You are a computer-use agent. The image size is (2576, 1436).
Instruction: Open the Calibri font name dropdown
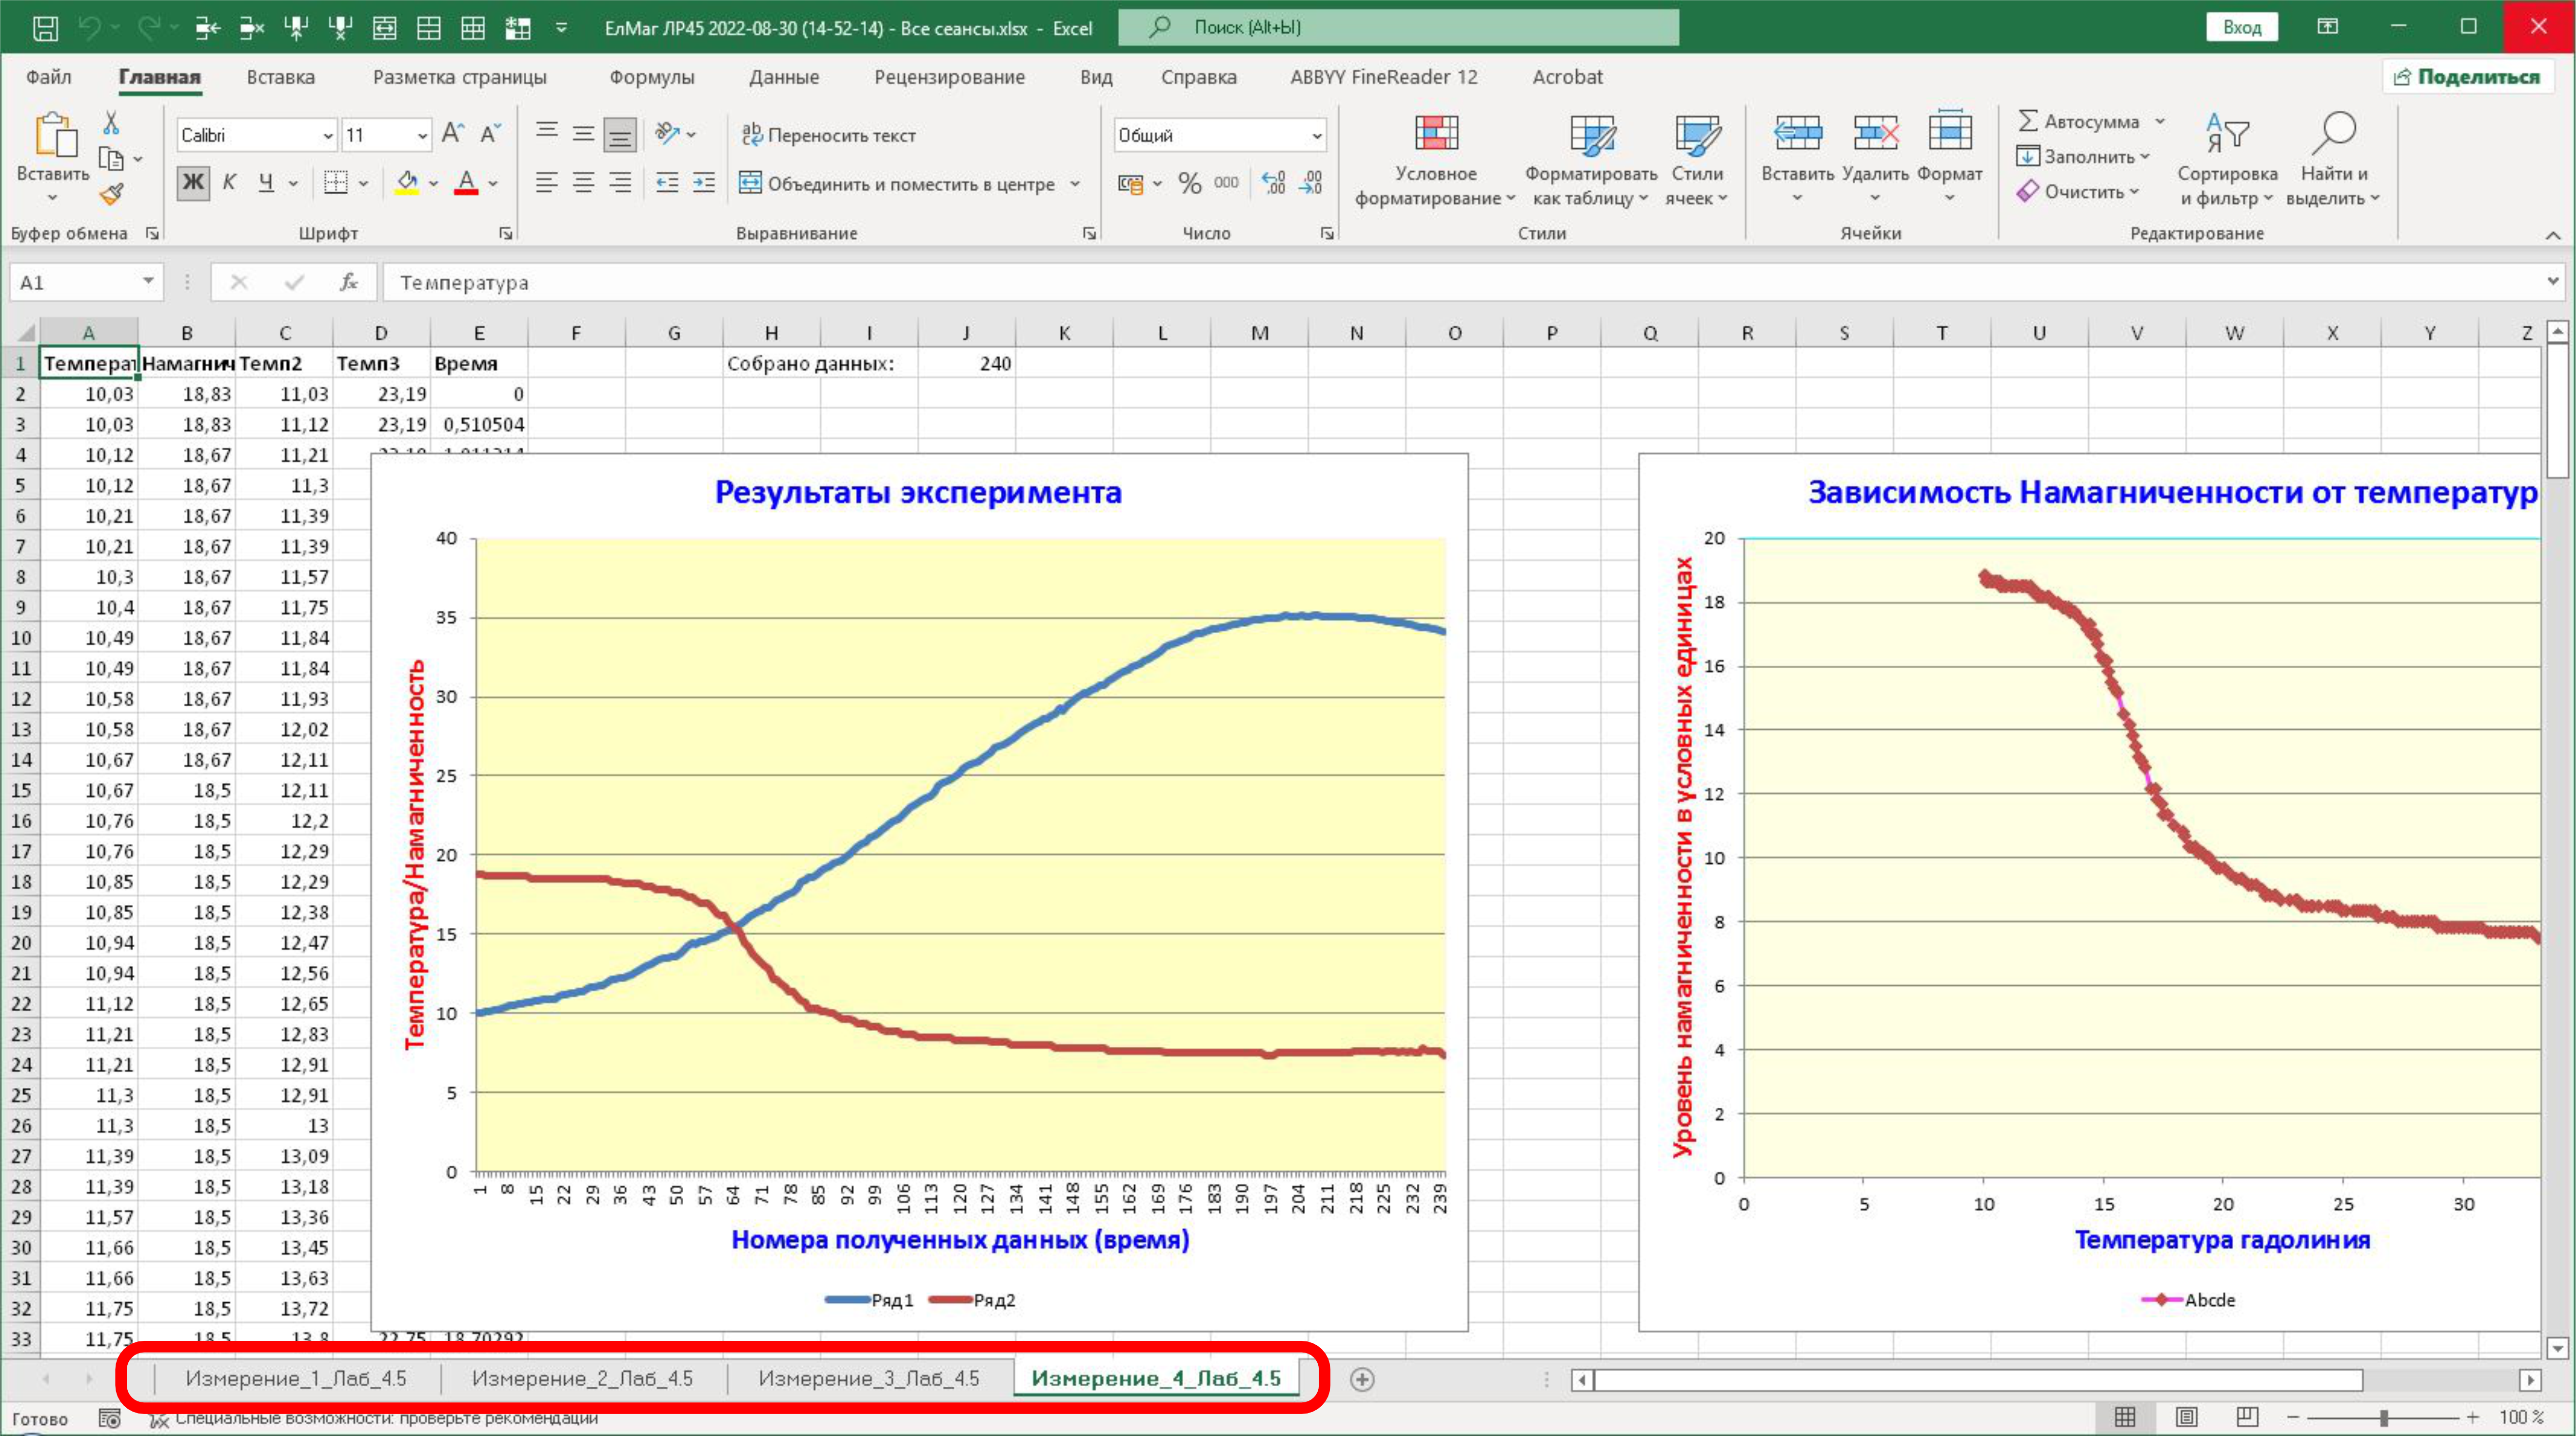(x=327, y=135)
